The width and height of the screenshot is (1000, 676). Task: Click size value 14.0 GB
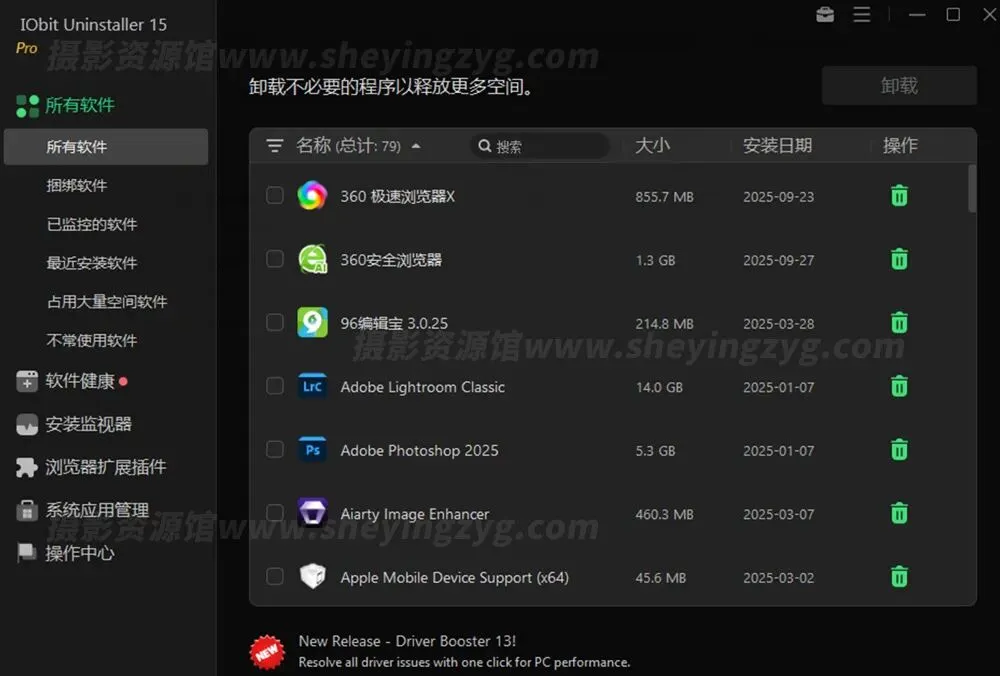tap(659, 387)
